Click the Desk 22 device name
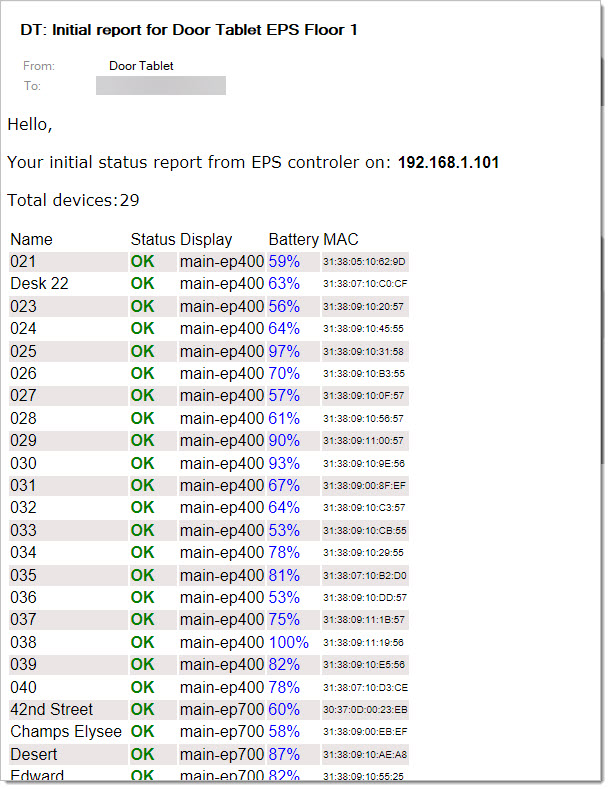Image resolution: width=609 pixels, height=789 pixels. pos(40,284)
